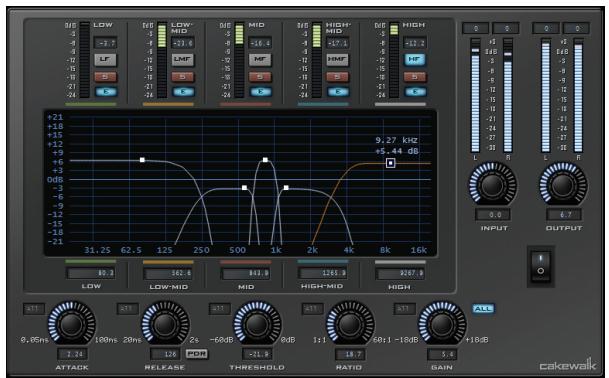Toggle the PDR button beside Release
Image resolution: width=609 pixels, height=378 pixels.
pyautogui.click(x=197, y=354)
